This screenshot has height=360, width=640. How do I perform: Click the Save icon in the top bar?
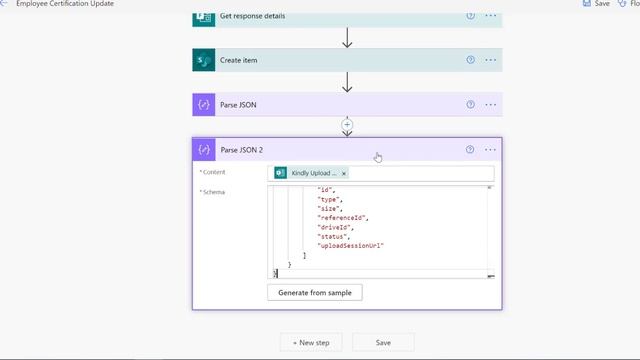point(587,3)
